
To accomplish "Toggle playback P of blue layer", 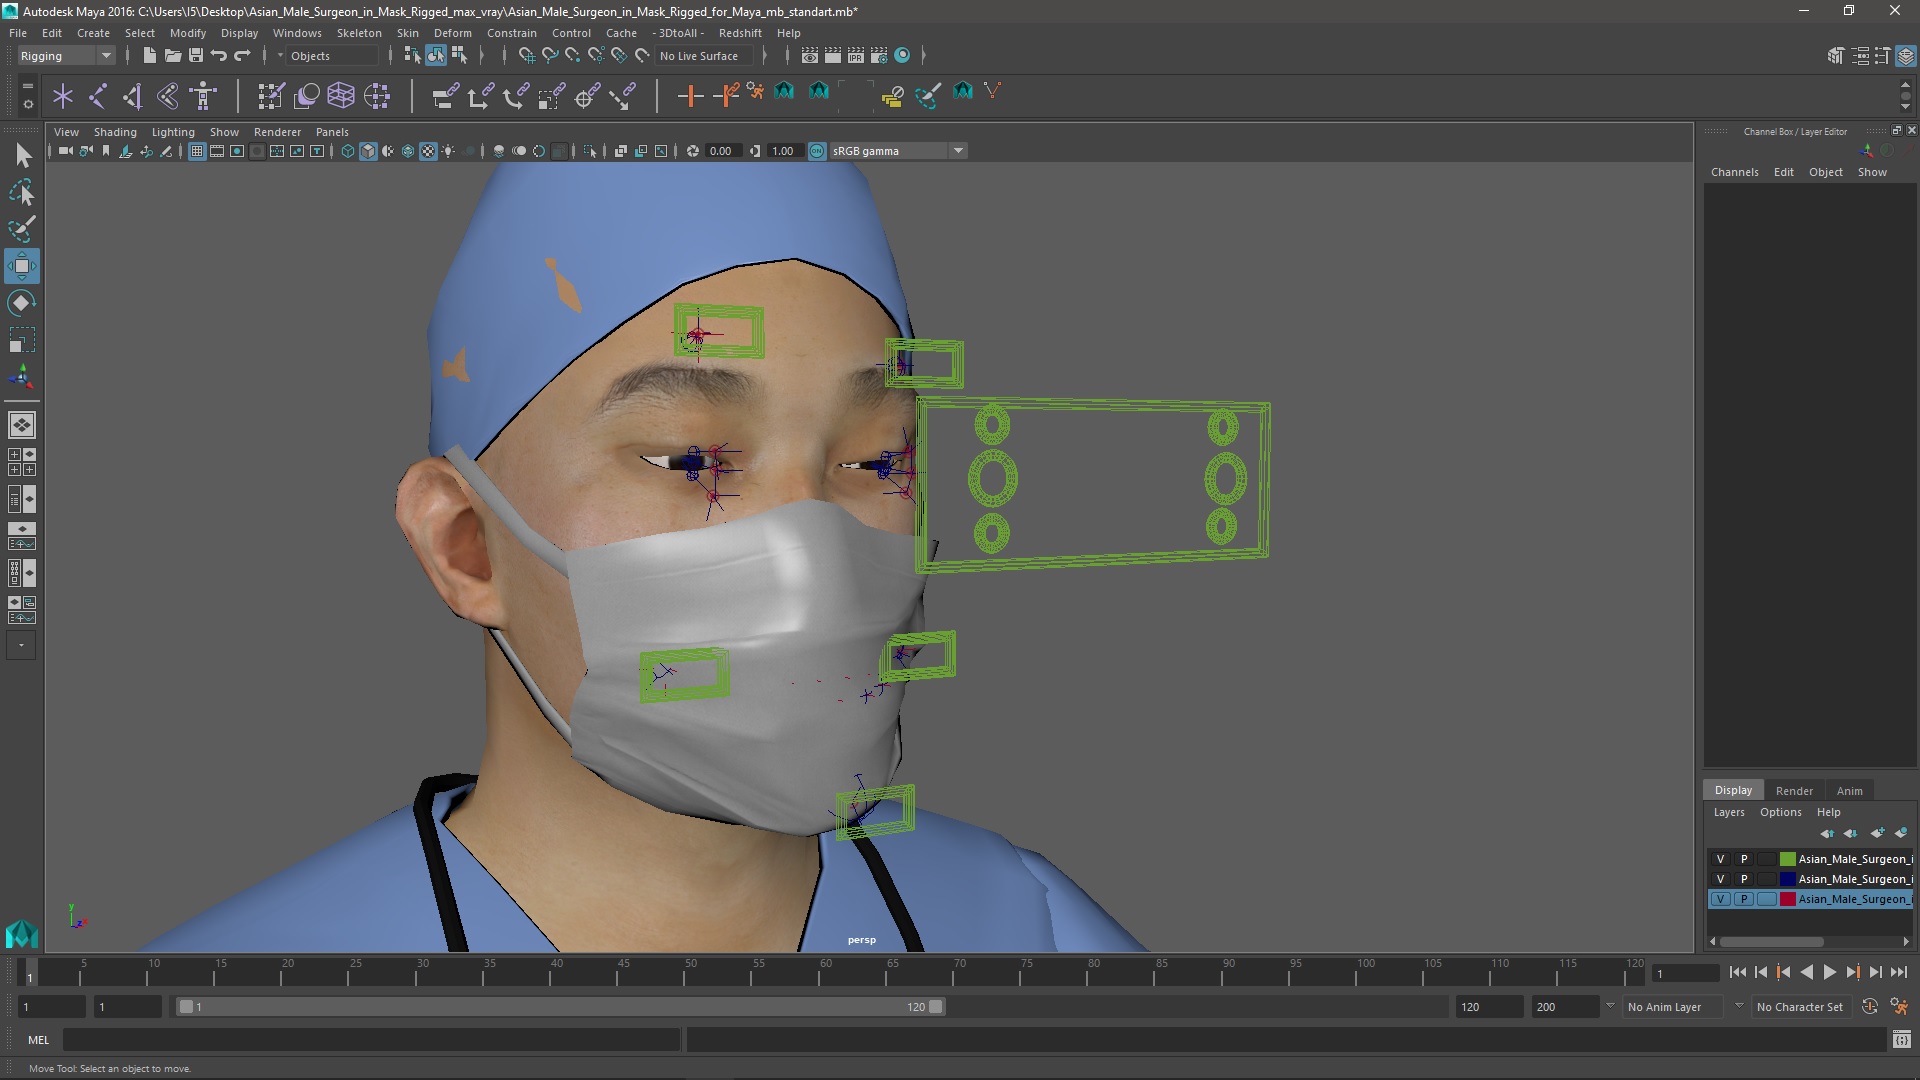I will (x=1744, y=879).
